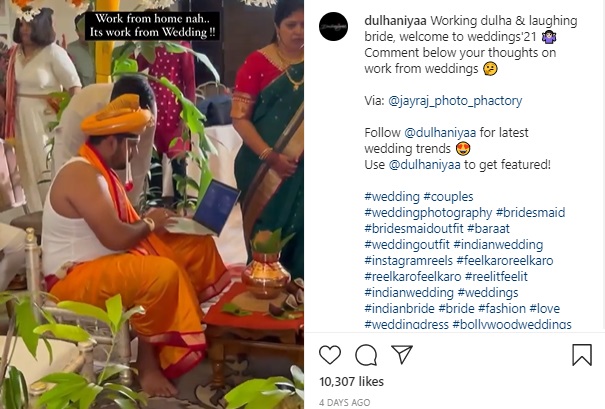The height and width of the screenshot is (409, 605).
Task: Share the post via paper plane icon
Action: point(402,355)
